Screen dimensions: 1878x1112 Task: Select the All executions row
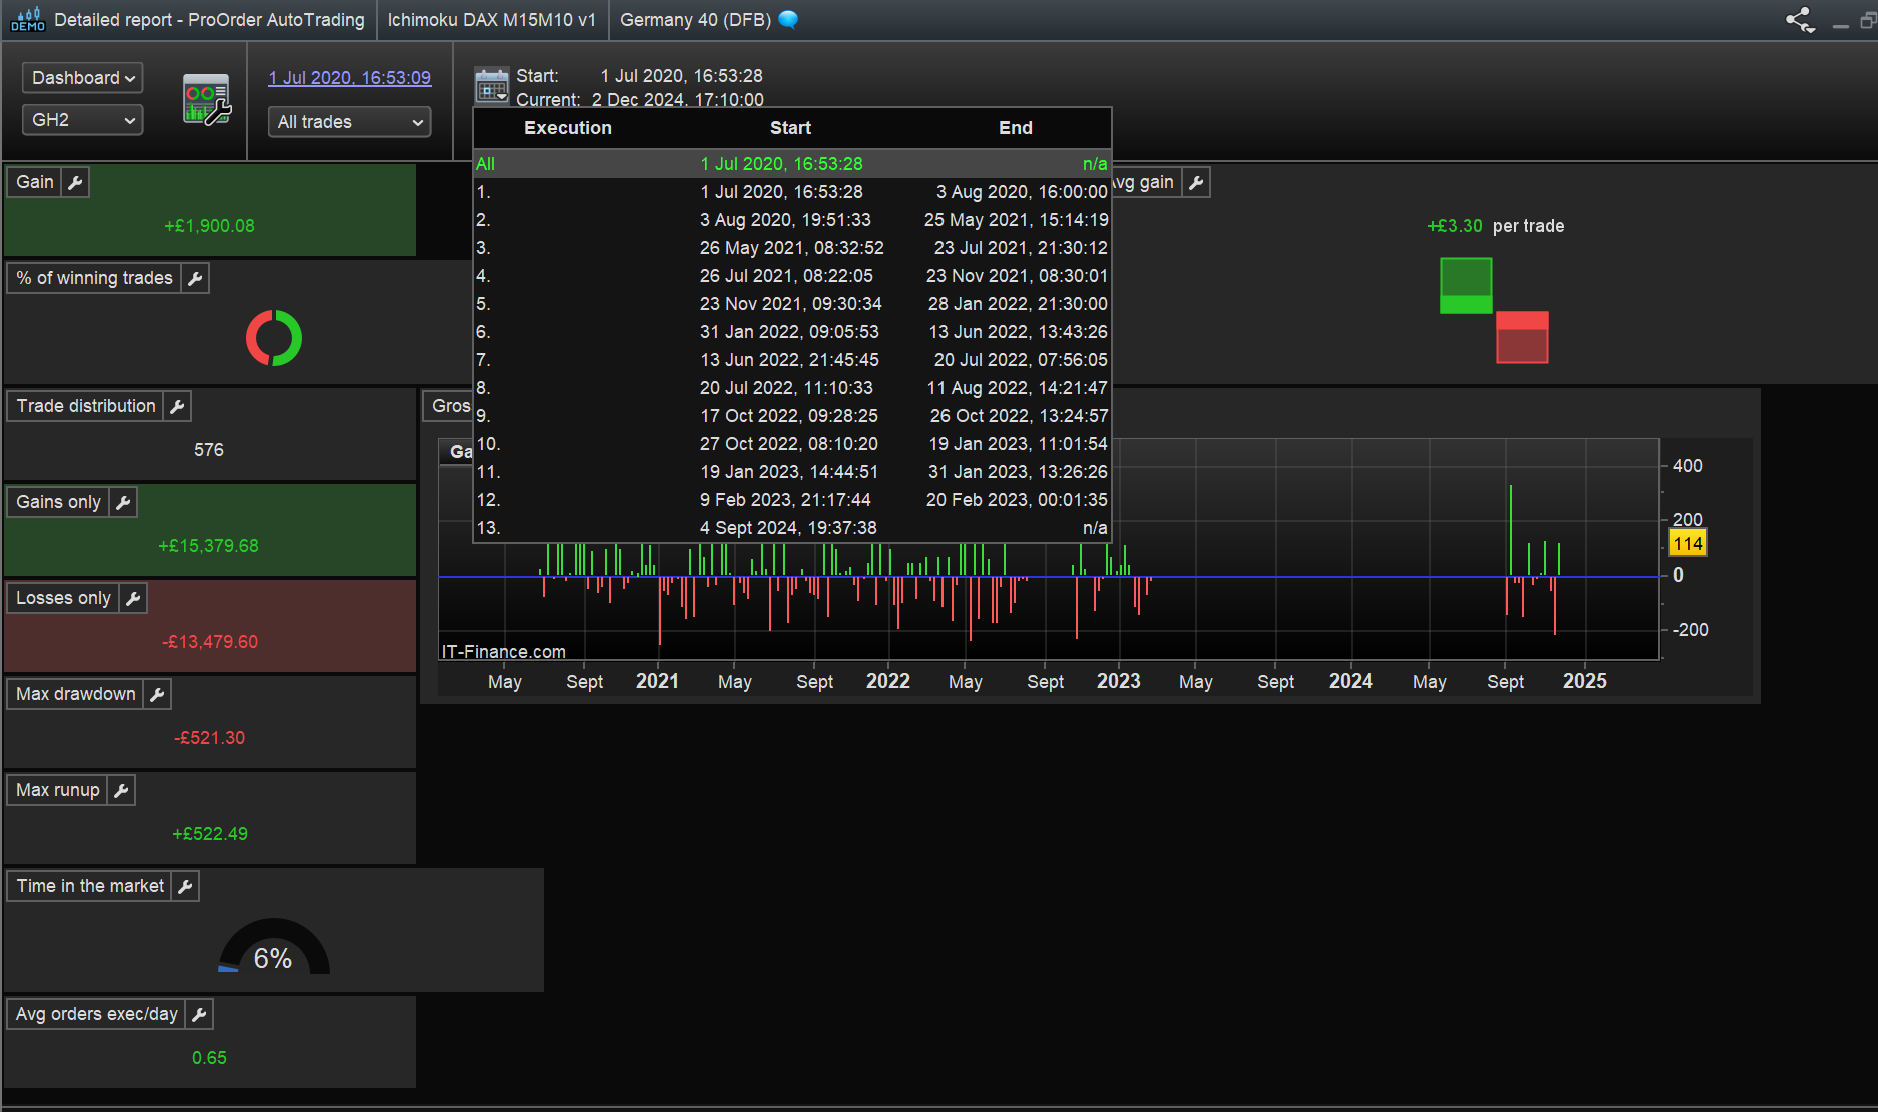pos(791,164)
